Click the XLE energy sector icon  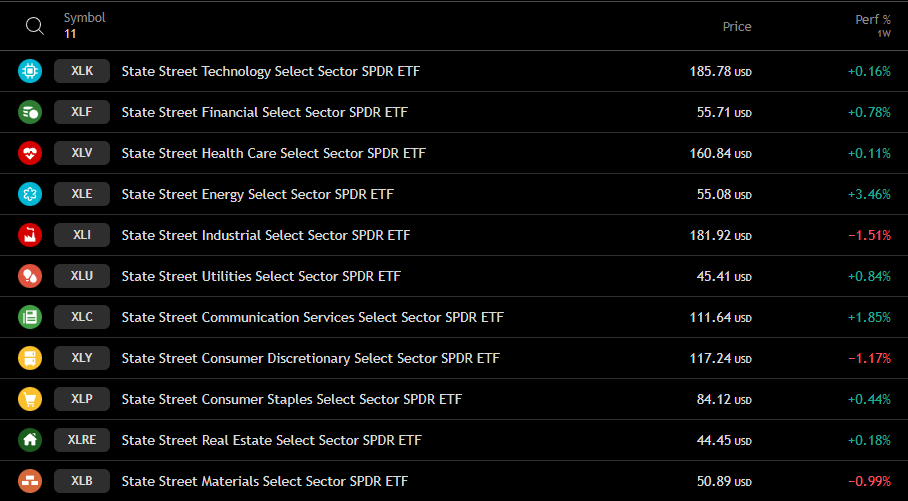[30, 195]
